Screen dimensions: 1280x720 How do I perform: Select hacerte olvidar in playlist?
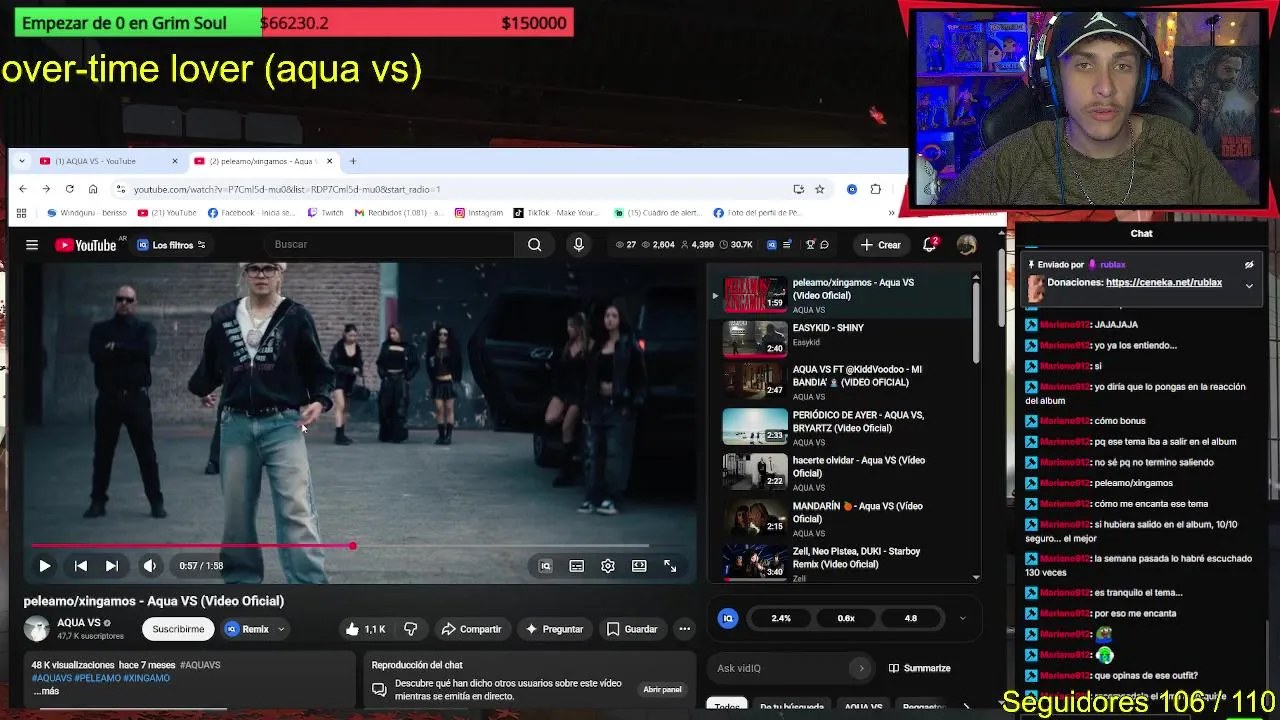[x=840, y=472]
